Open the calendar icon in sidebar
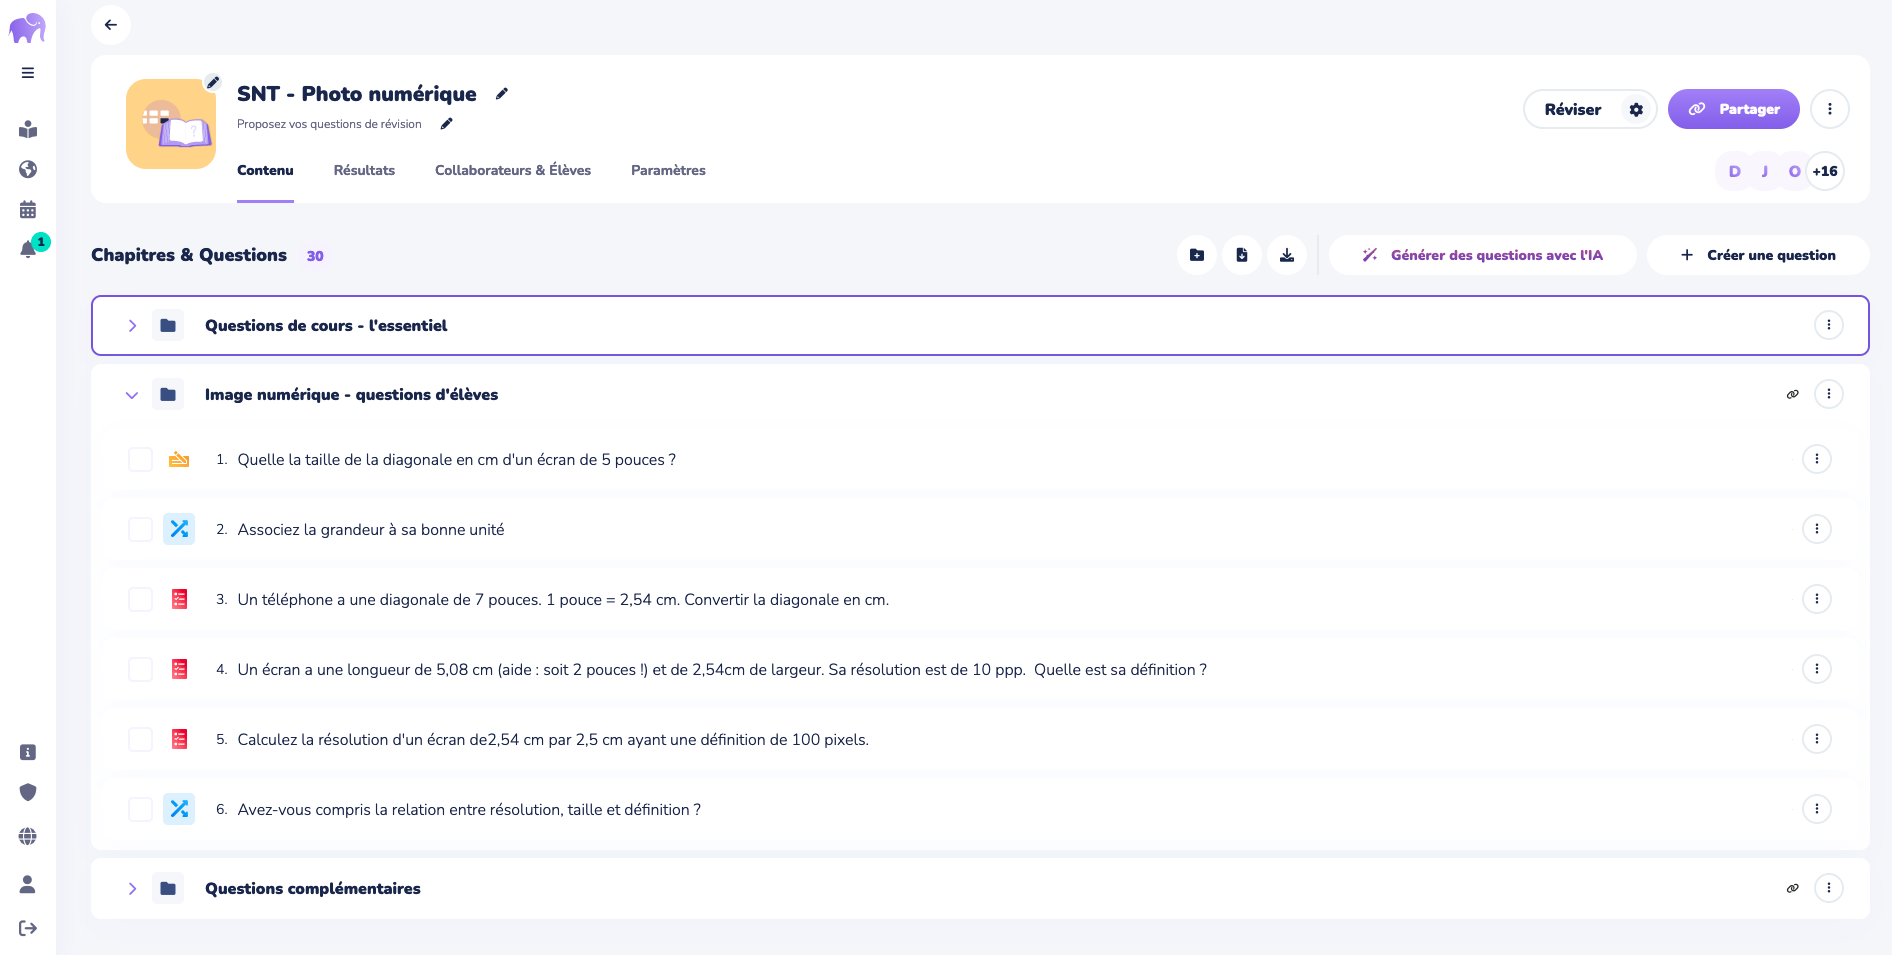This screenshot has height=955, width=1892. point(28,210)
